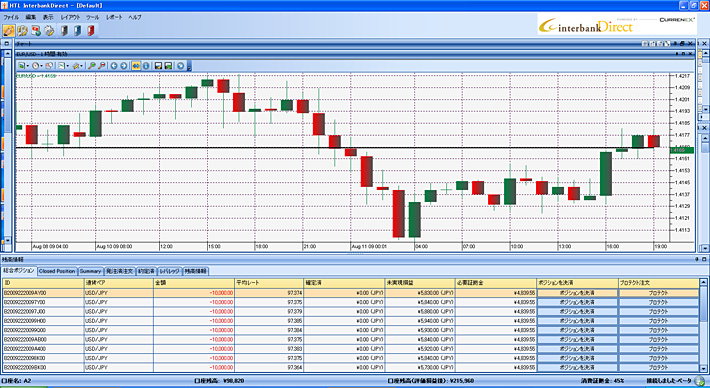Click the blue info icon in chart toolbar
This screenshot has width=710, height=388.
(x=146, y=66)
